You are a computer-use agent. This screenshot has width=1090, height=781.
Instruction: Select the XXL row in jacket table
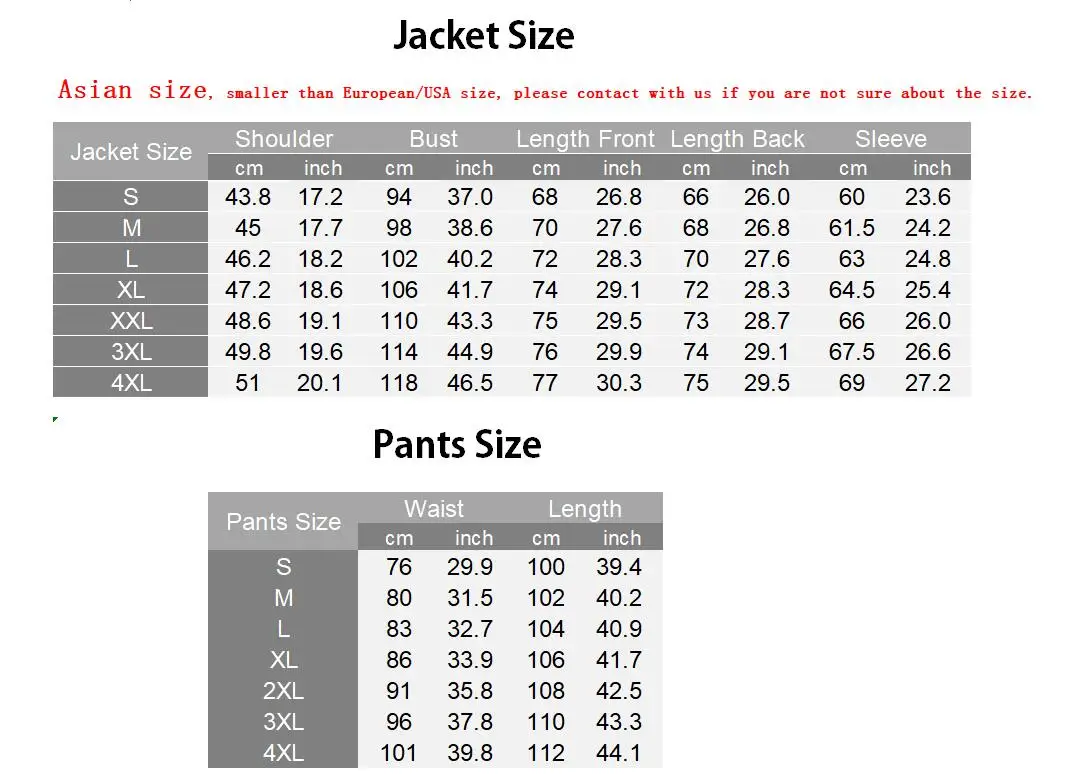click(512, 321)
